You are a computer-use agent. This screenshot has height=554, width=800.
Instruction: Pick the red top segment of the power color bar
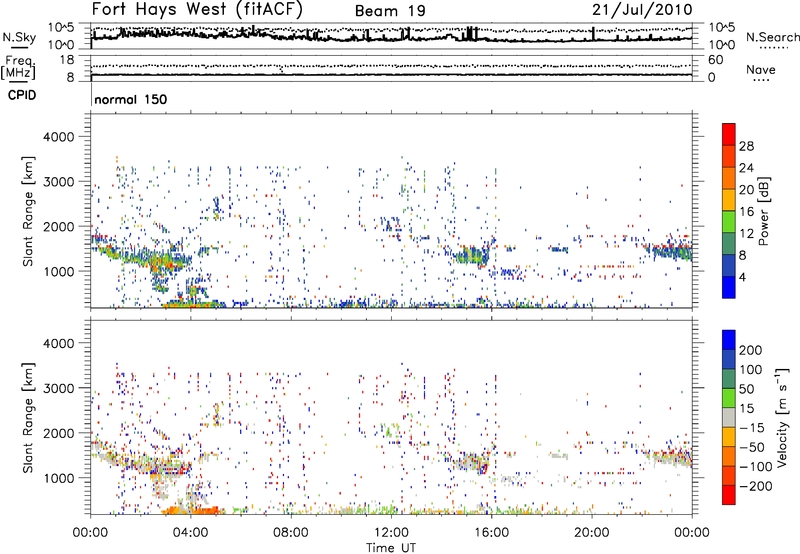(729, 134)
